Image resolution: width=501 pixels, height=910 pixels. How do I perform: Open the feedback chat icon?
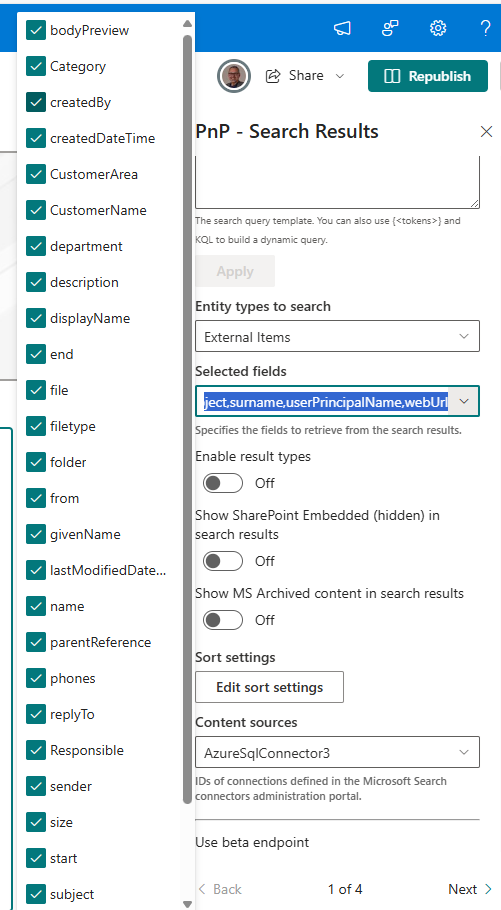point(390,28)
